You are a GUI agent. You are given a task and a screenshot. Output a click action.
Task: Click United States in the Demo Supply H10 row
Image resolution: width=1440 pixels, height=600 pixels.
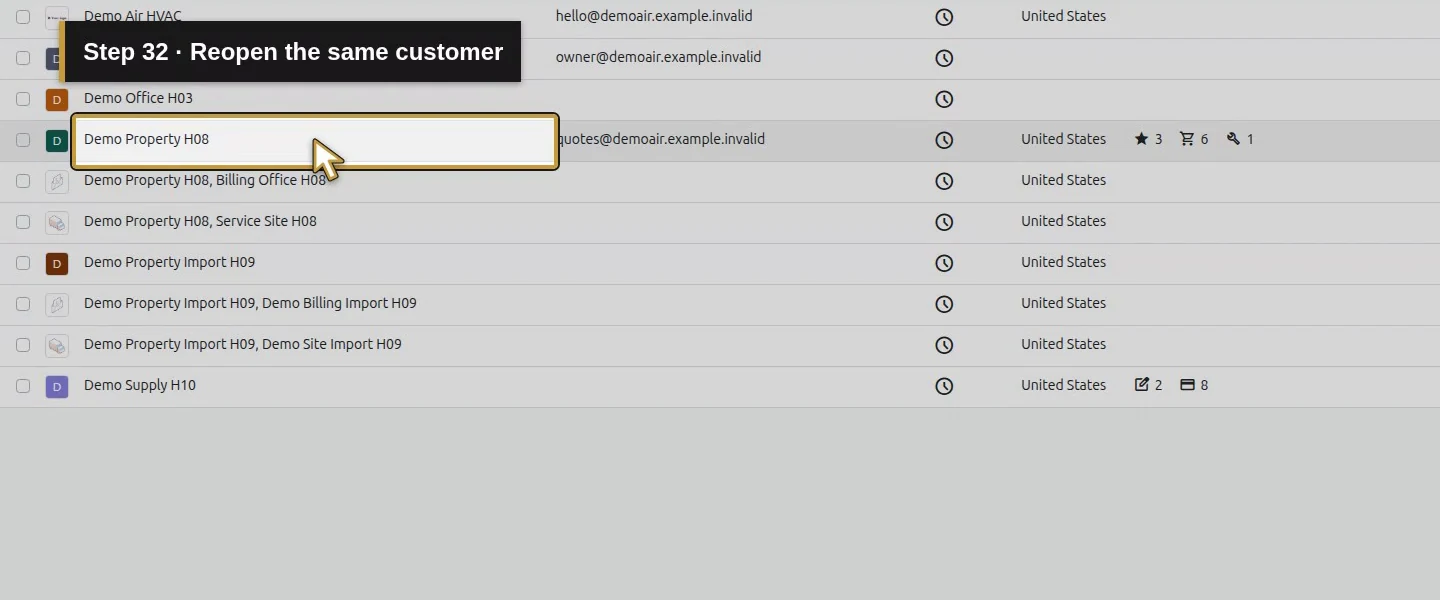[x=1063, y=385]
